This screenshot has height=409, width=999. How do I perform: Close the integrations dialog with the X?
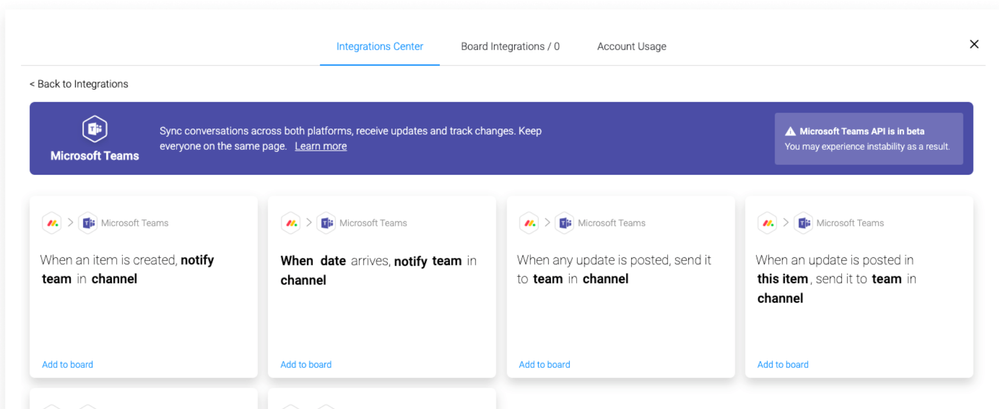point(974,44)
